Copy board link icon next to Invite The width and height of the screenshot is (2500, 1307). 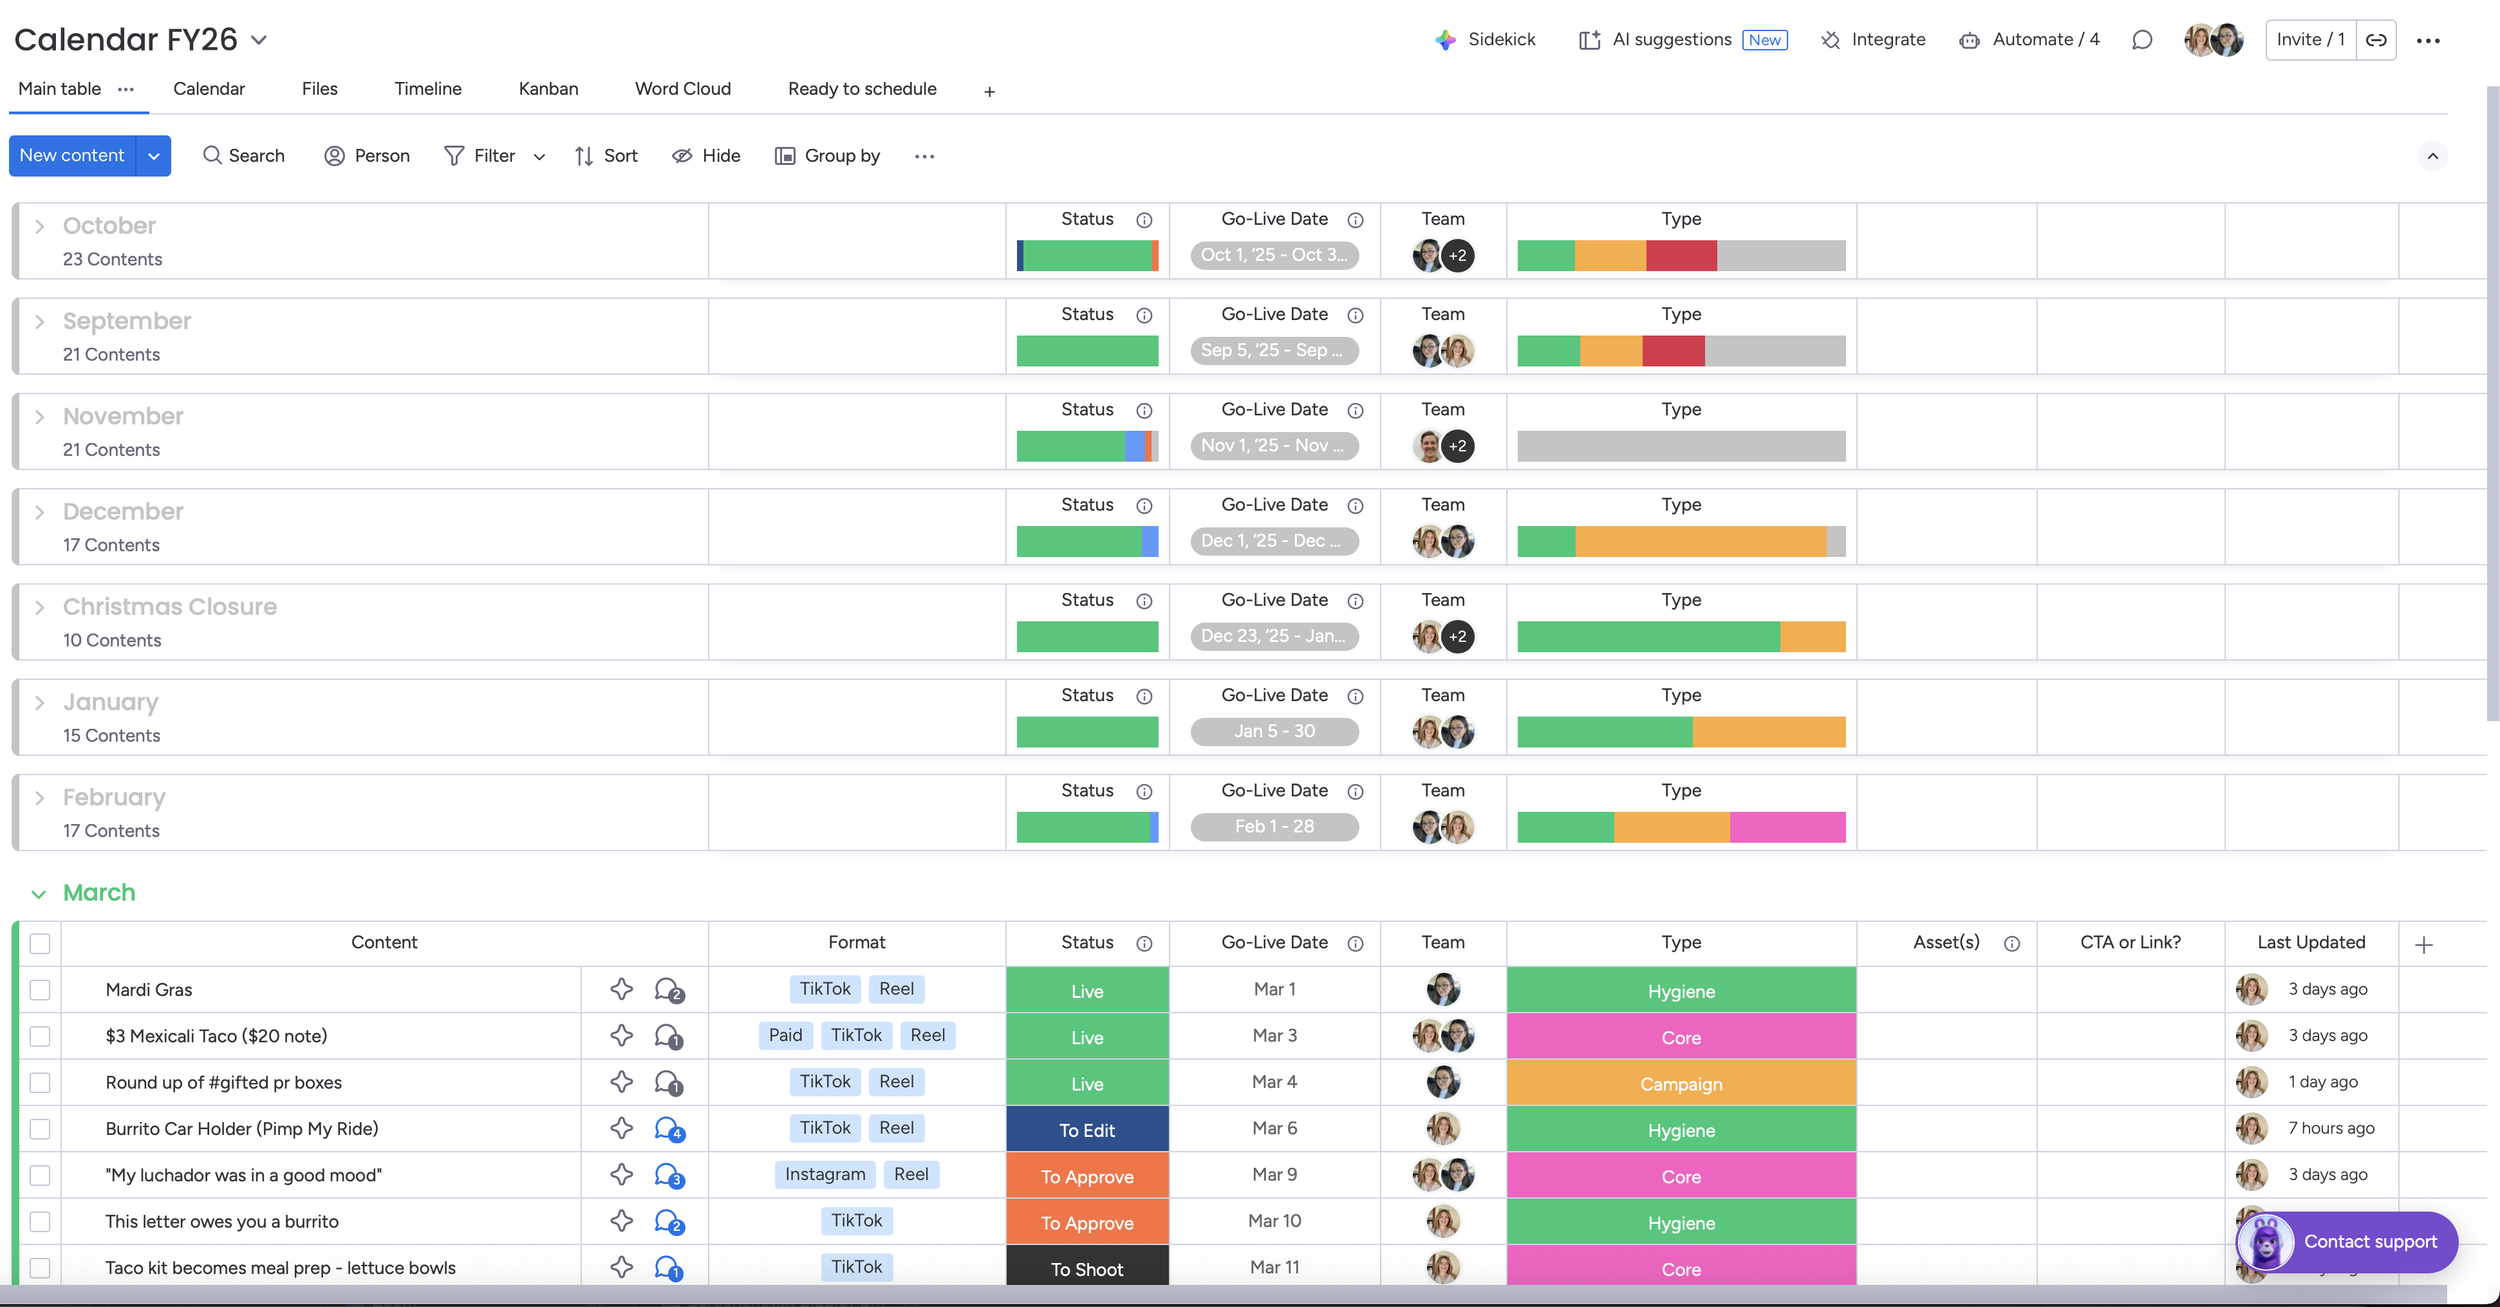[x=2376, y=40]
